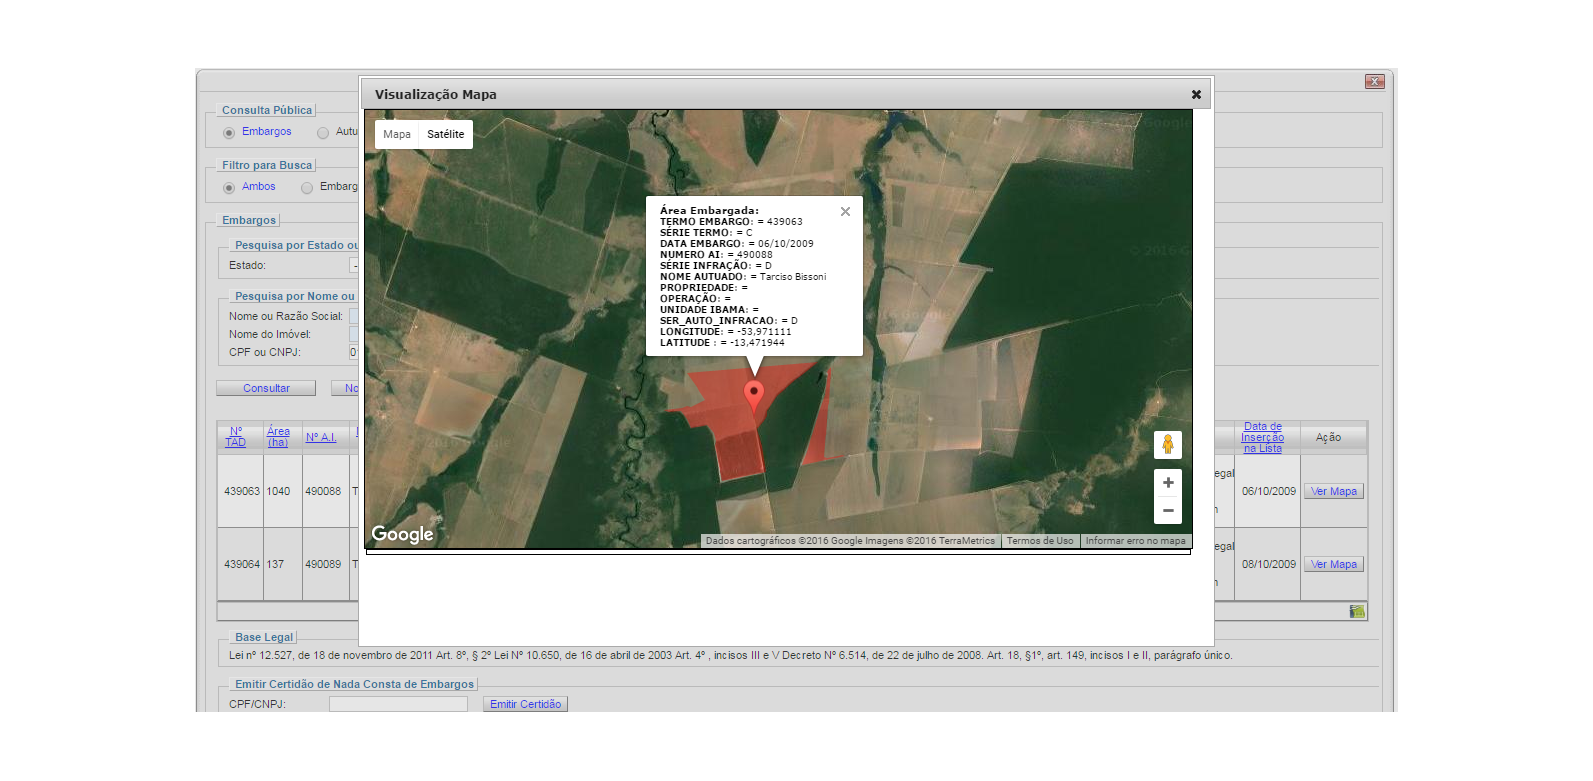
Task: Sort table by Data de Inserção na Lista
Action: pyautogui.click(x=1262, y=437)
